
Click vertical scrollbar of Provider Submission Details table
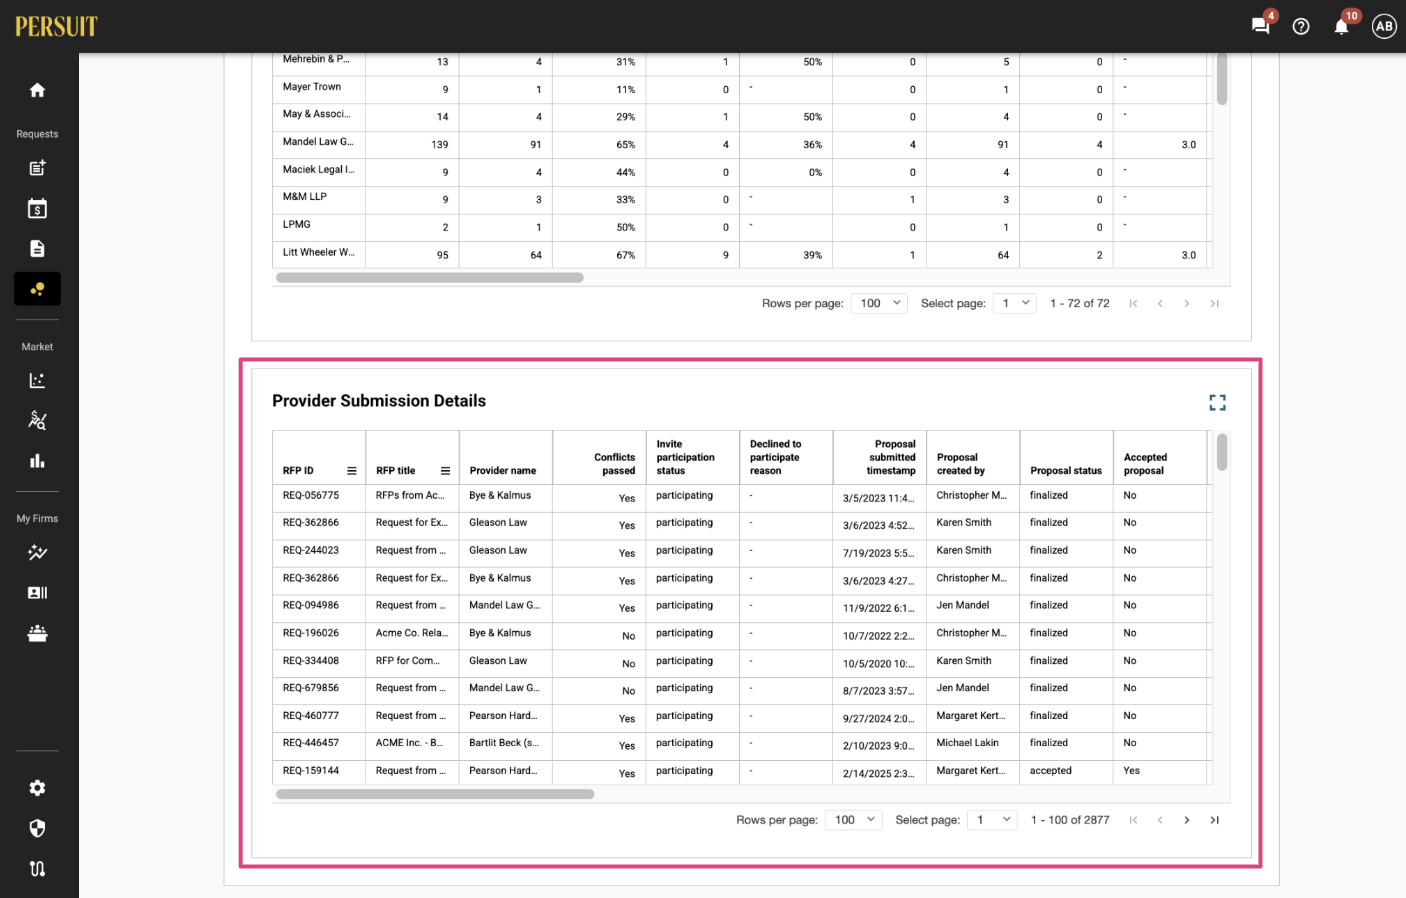tap(1222, 452)
